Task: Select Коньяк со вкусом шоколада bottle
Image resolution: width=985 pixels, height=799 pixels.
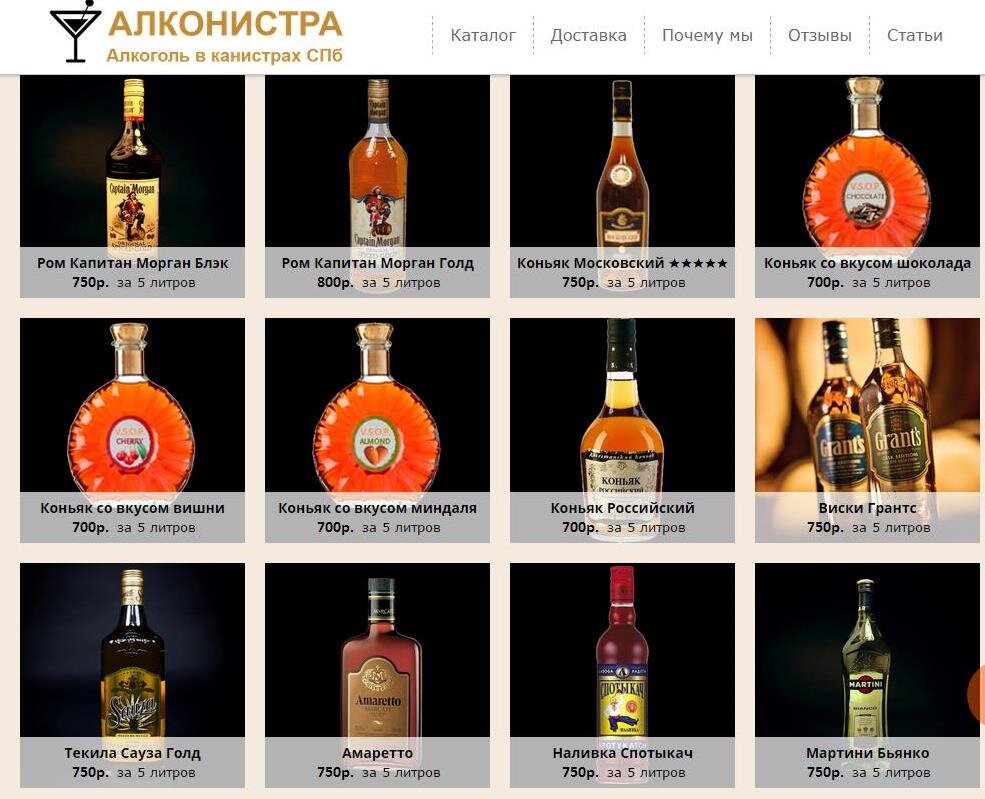Action: pos(867,162)
